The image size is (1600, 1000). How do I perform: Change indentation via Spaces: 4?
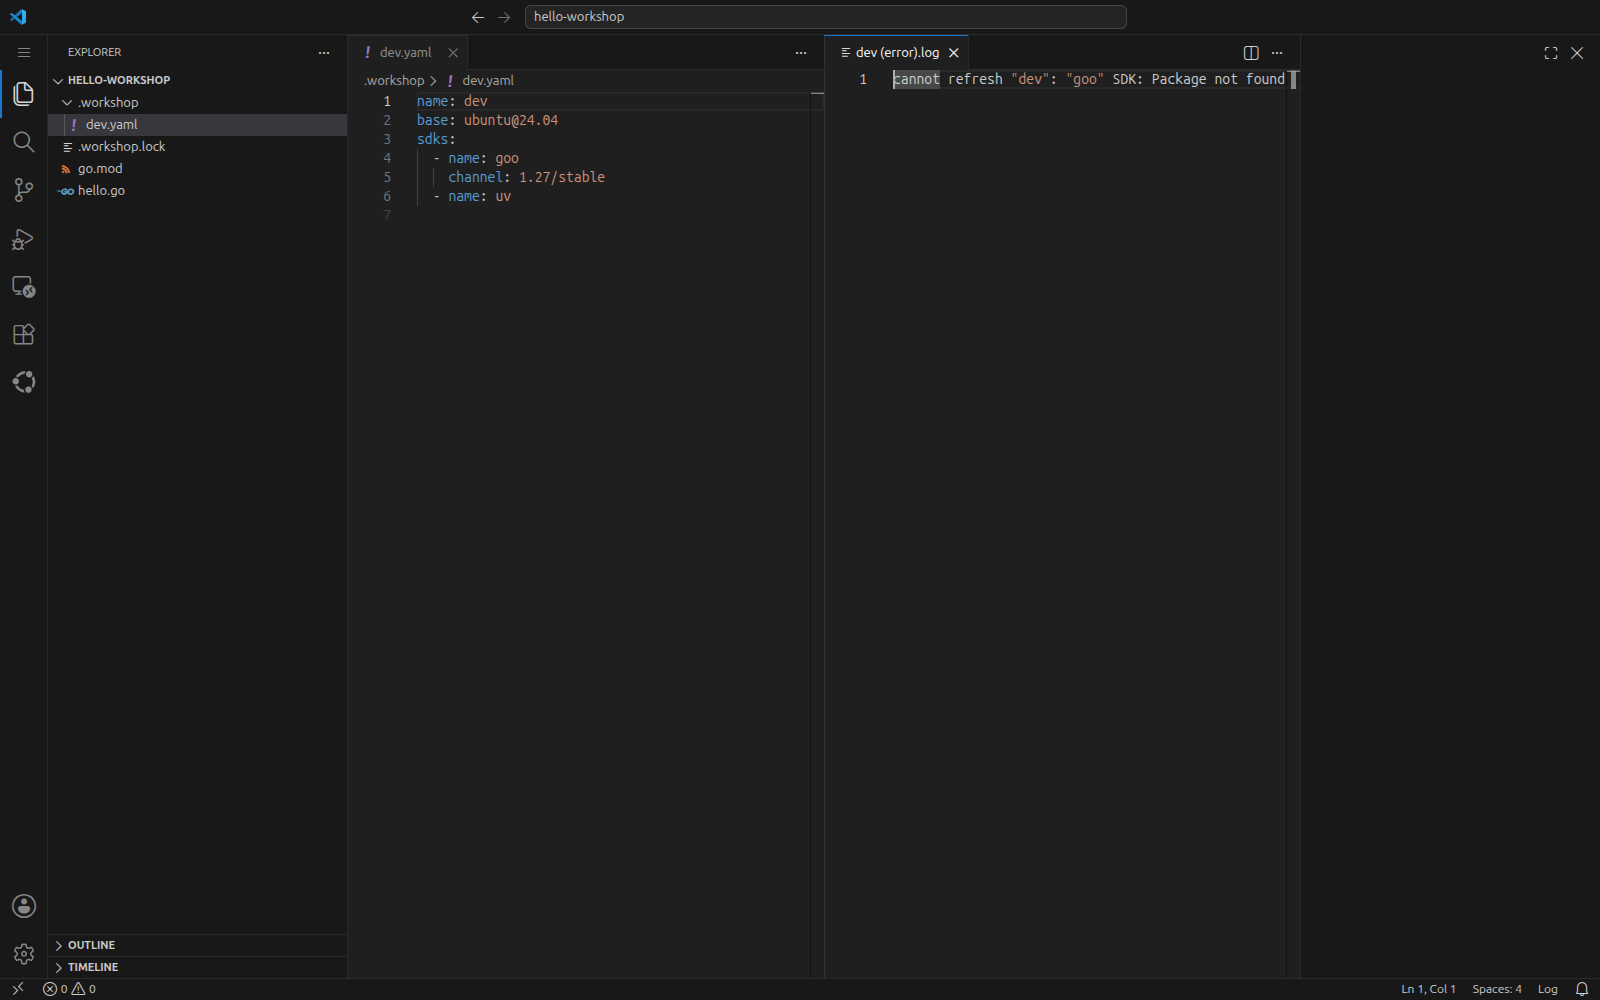(x=1496, y=989)
